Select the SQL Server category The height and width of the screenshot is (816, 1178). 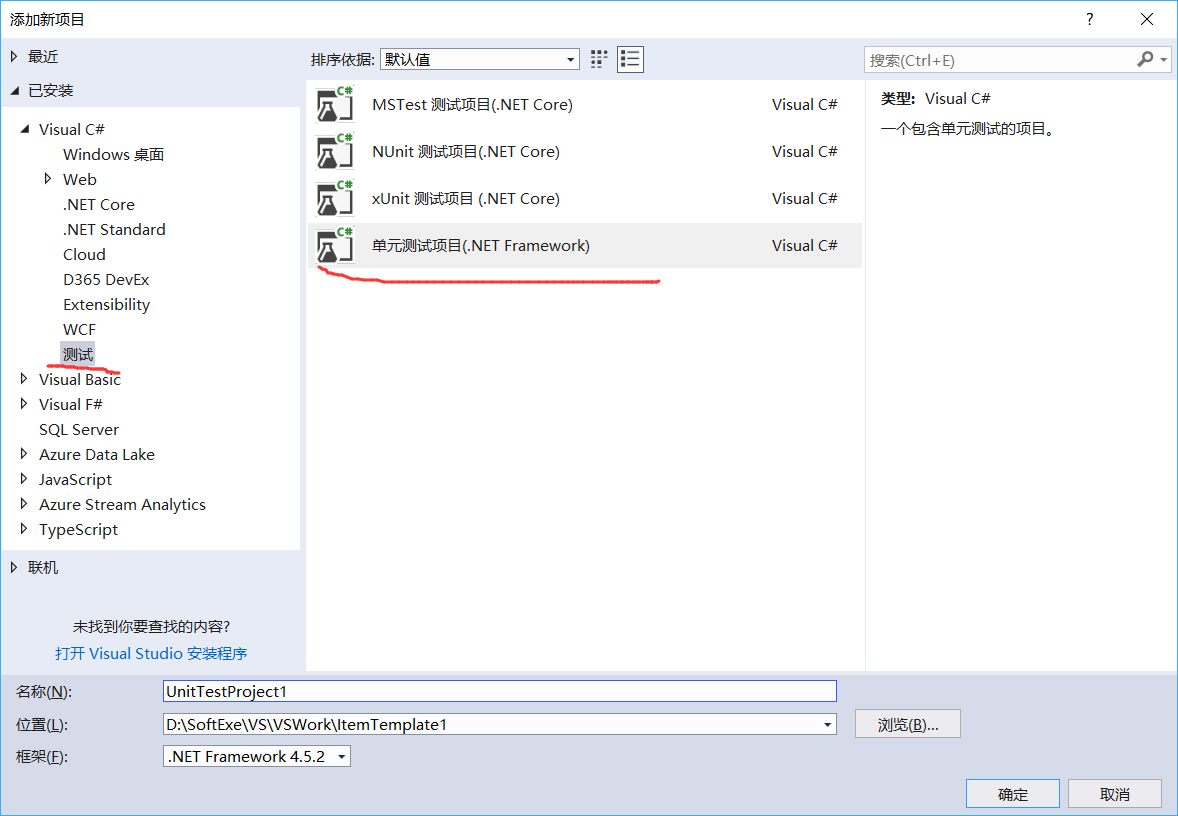(79, 430)
